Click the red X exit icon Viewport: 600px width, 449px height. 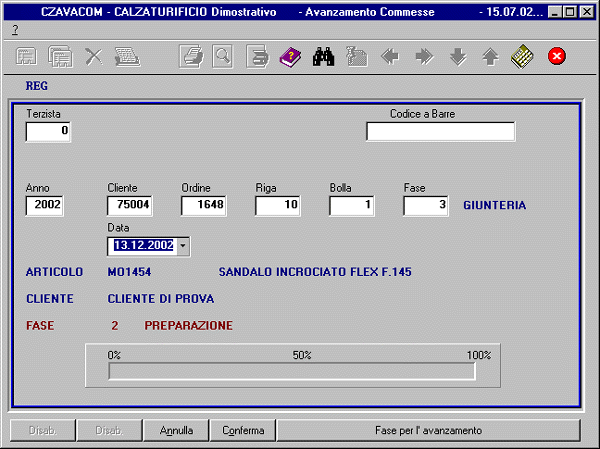tap(557, 56)
